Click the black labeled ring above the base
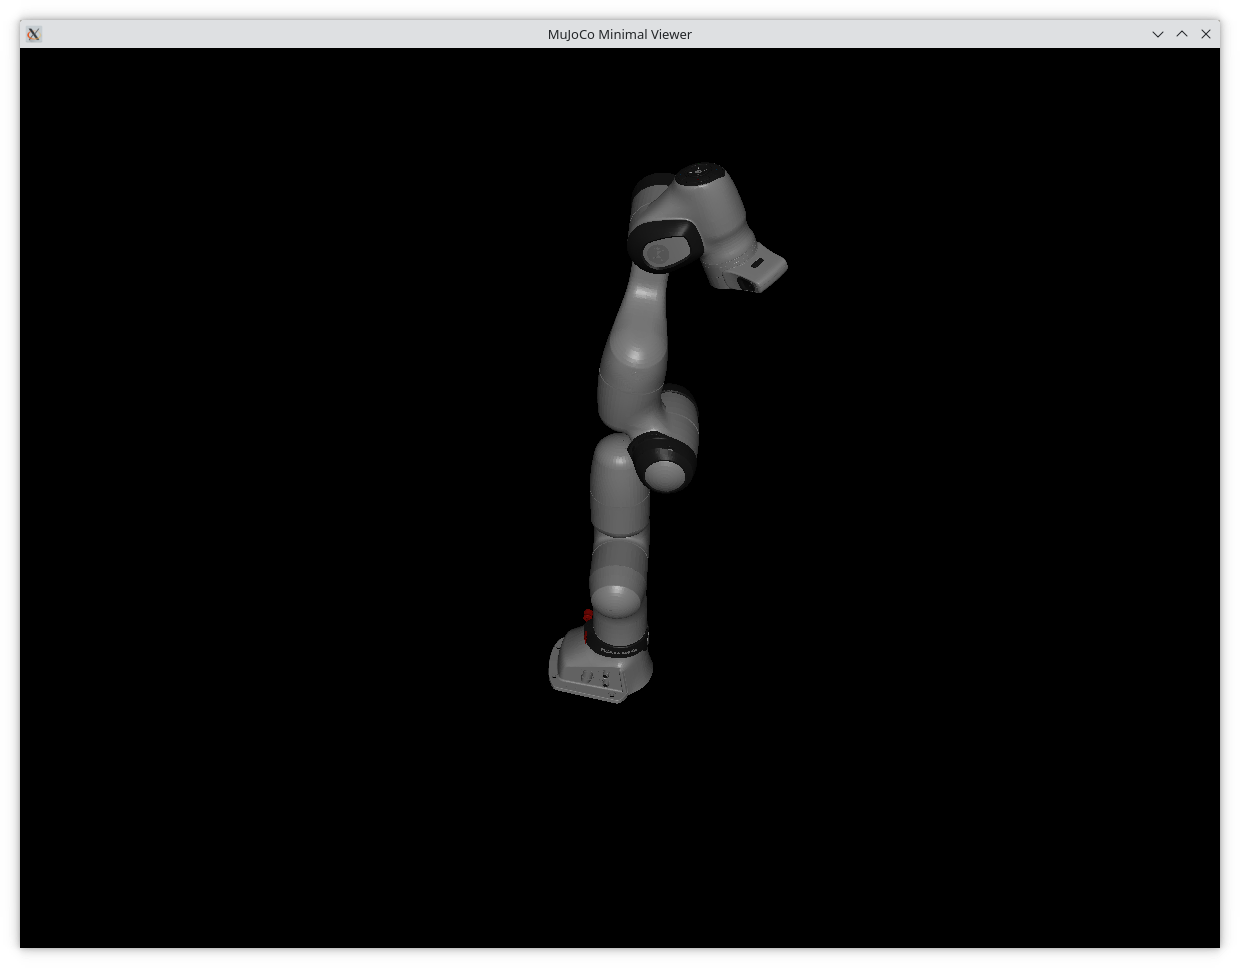 tap(617, 642)
